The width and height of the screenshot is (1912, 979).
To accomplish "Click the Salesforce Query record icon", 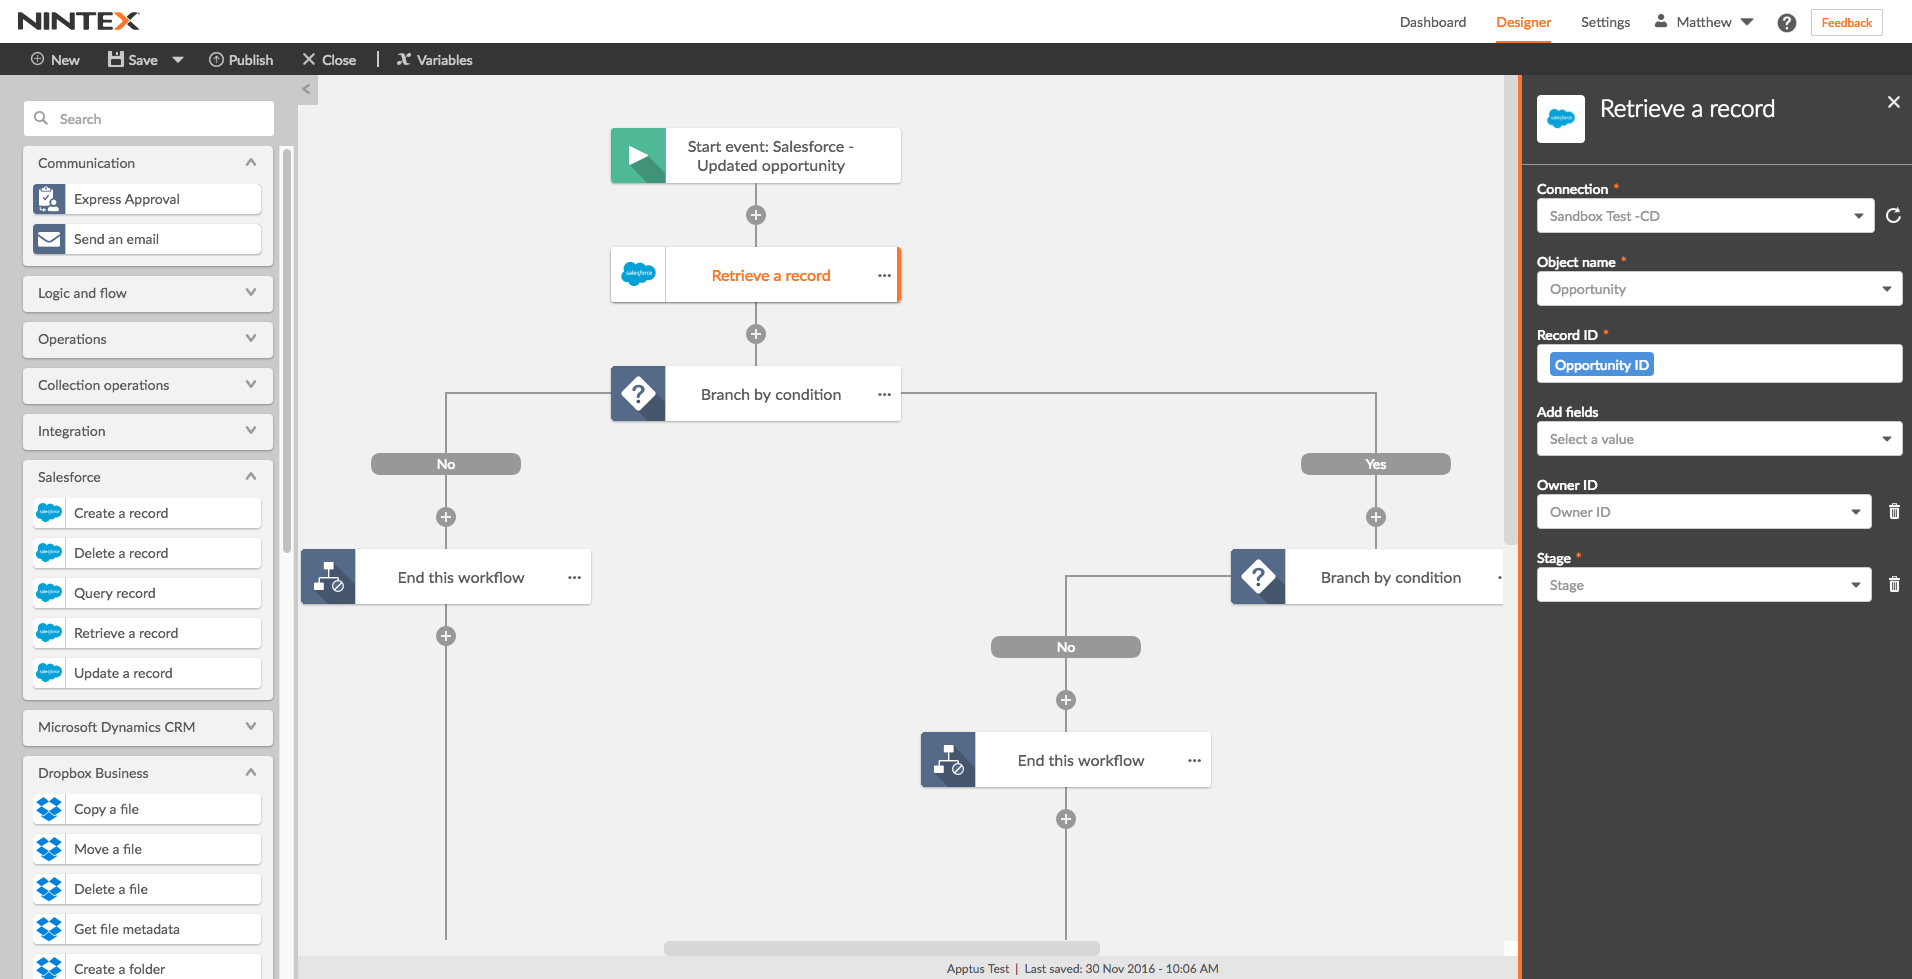I will (x=49, y=593).
